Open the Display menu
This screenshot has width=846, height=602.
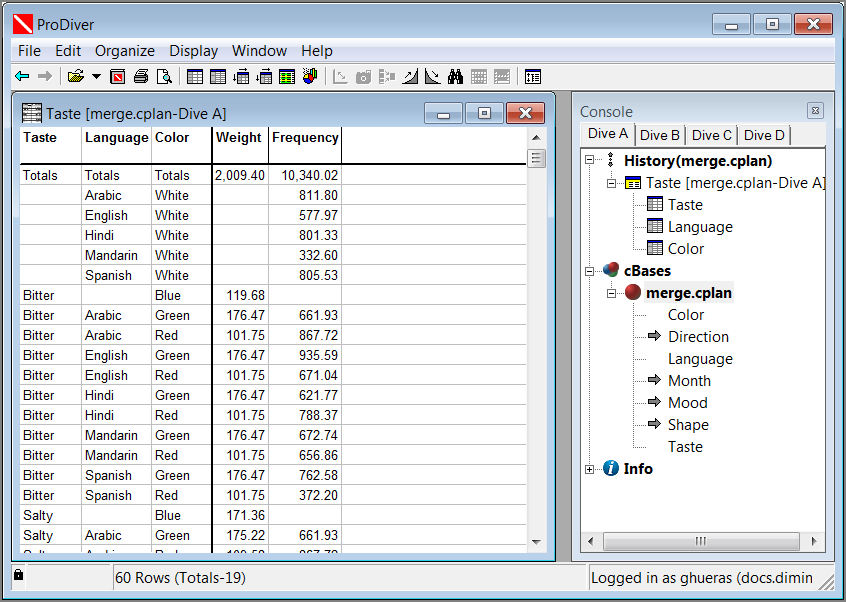coord(193,51)
